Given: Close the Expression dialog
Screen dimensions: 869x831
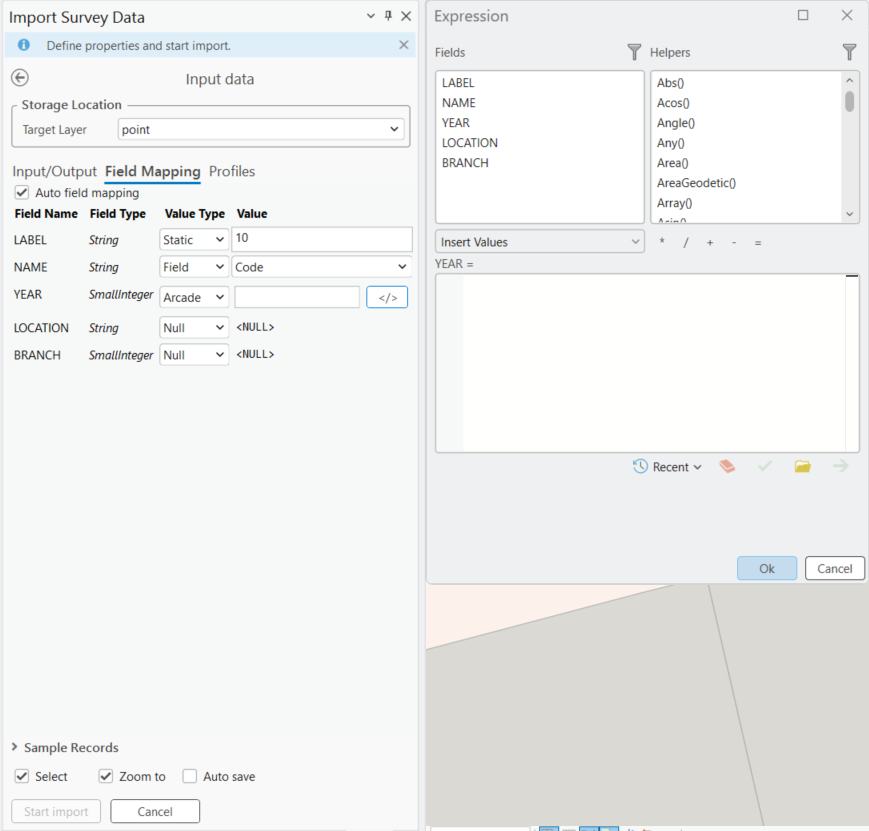Looking at the screenshot, I should pyautogui.click(x=847, y=15).
